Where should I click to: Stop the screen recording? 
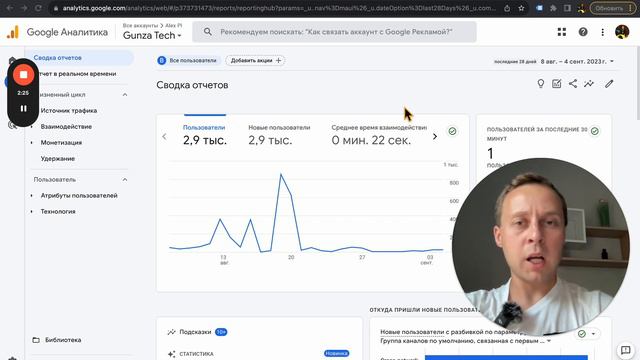tap(23, 75)
